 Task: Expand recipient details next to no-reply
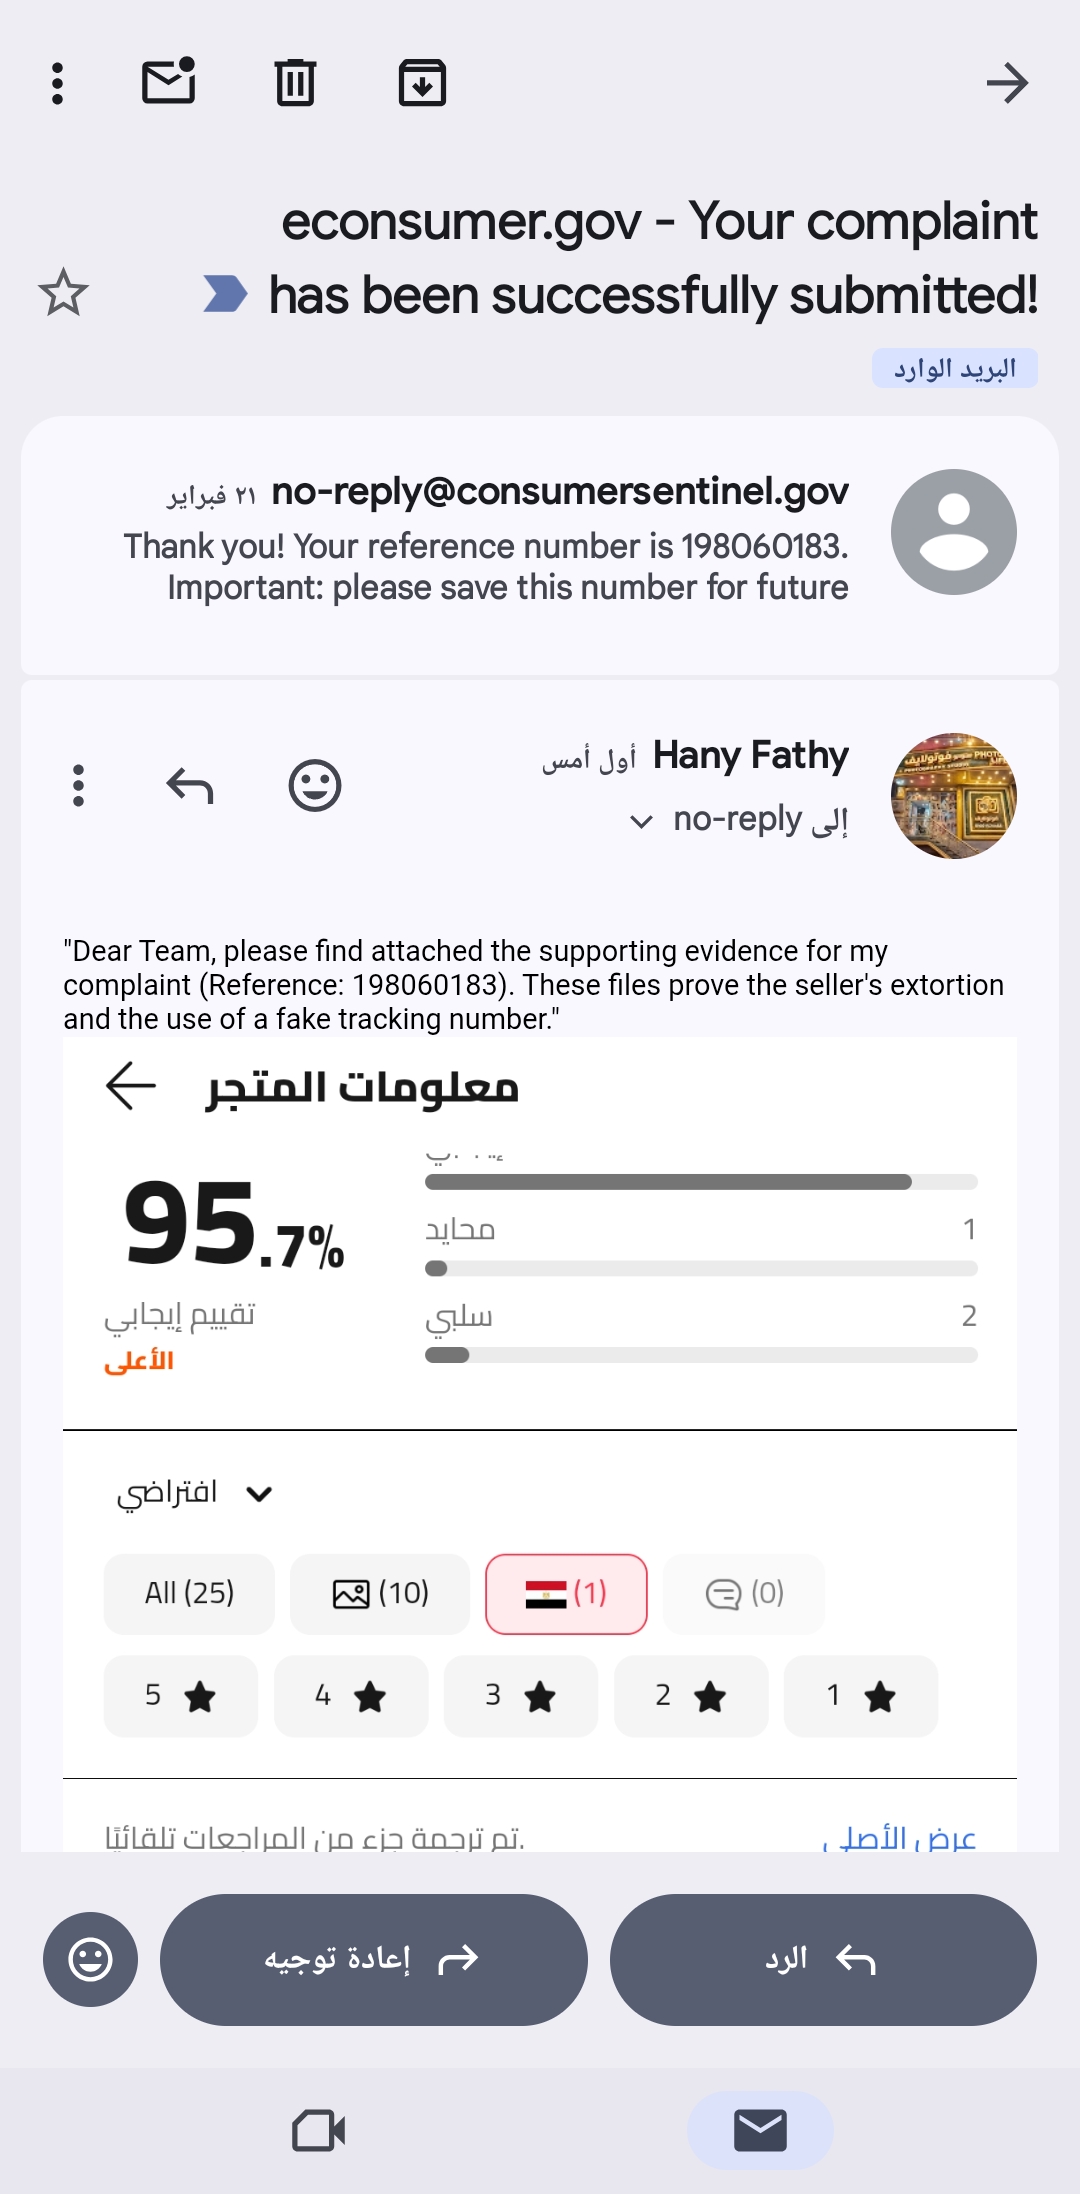641,822
